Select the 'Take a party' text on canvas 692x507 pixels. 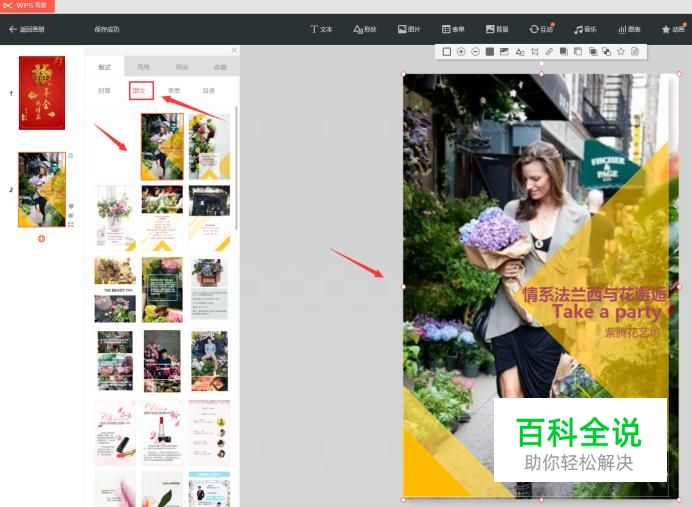coord(606,312)
